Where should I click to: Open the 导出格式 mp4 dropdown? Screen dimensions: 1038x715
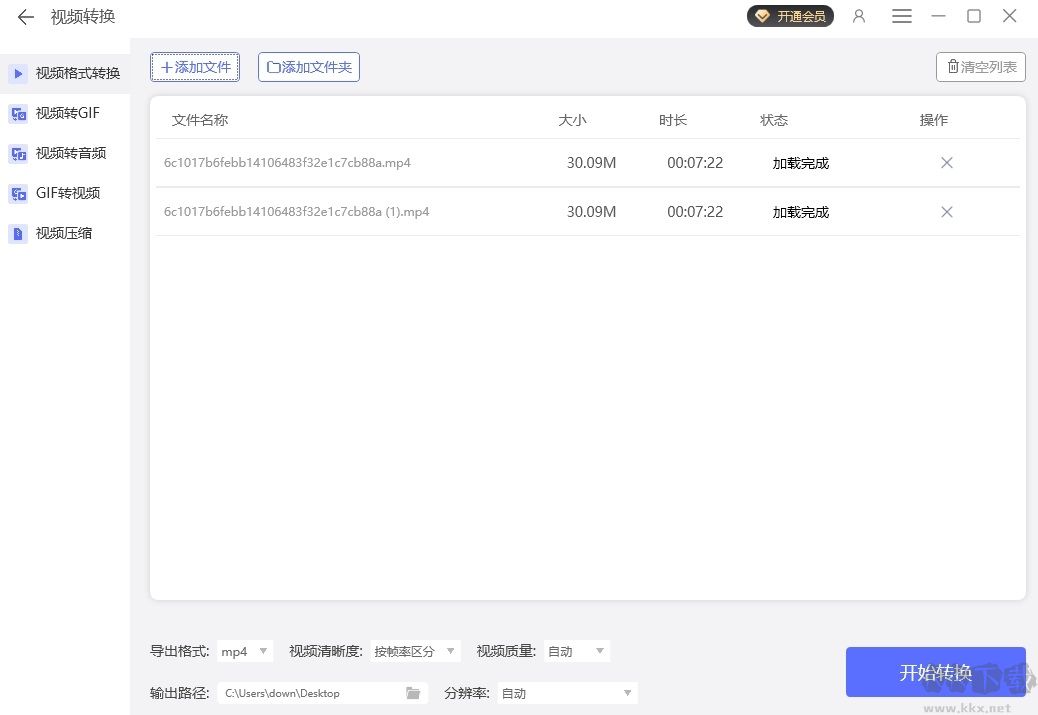(x=244, y=651)
